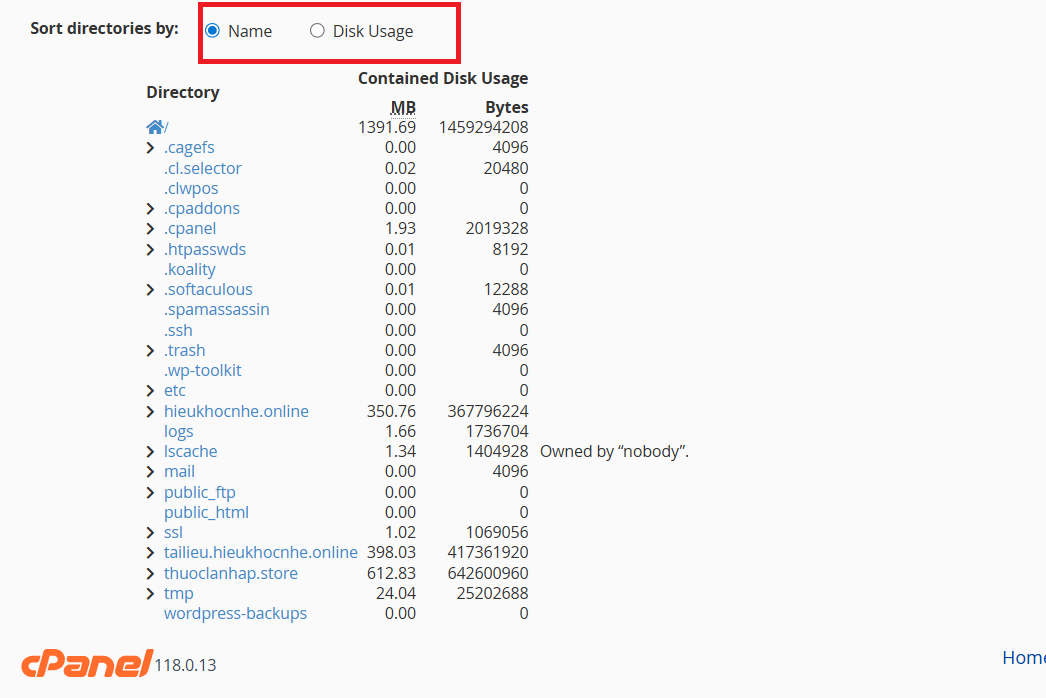1046x698 pixels.
Task: Click the MB column header abbreviation
Action: click(402, 107)
